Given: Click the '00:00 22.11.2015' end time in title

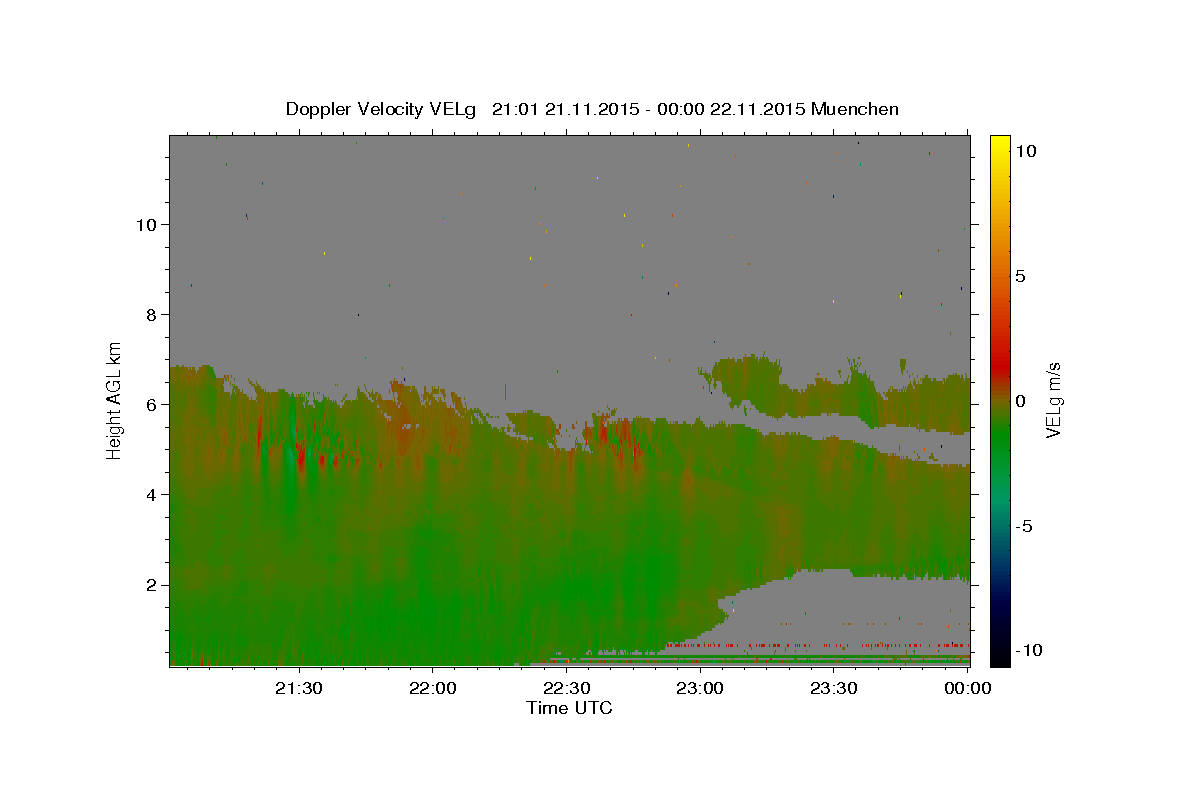Looking at the screenshot, I should click(x=732, y=109).
